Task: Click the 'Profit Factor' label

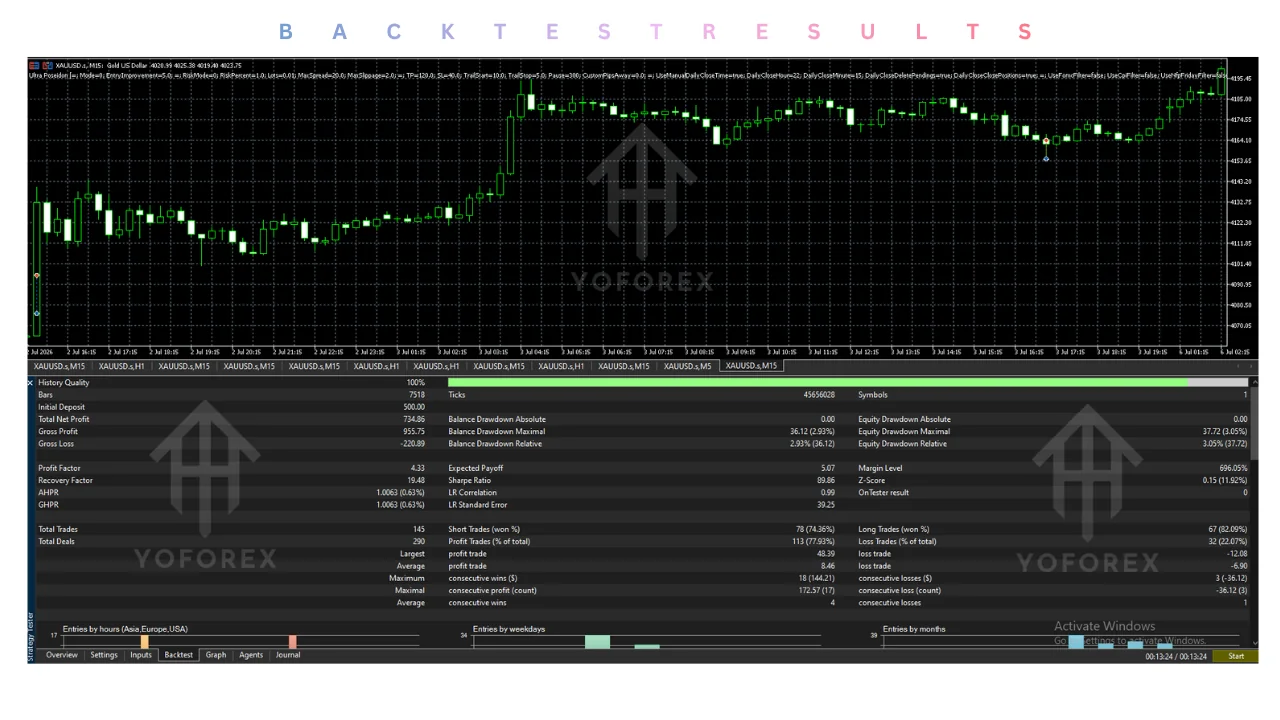Action: pos(59,468)
